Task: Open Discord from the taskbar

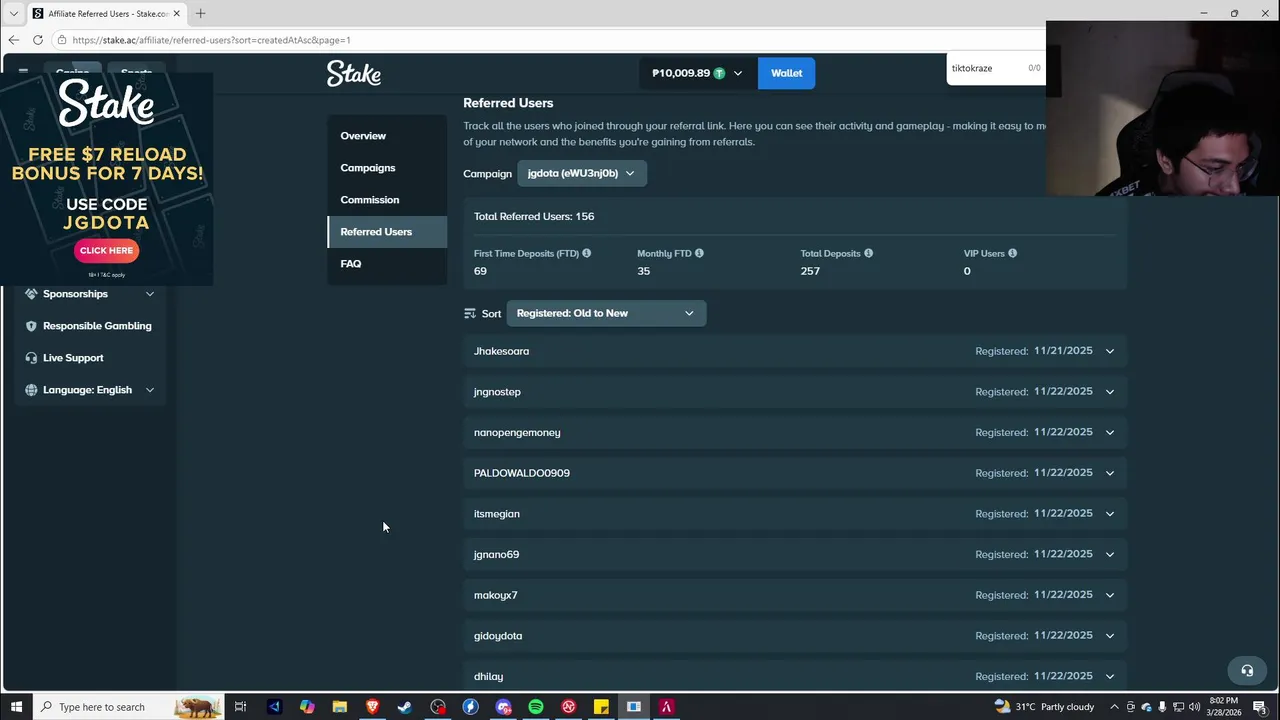Action: coord(503,707)
